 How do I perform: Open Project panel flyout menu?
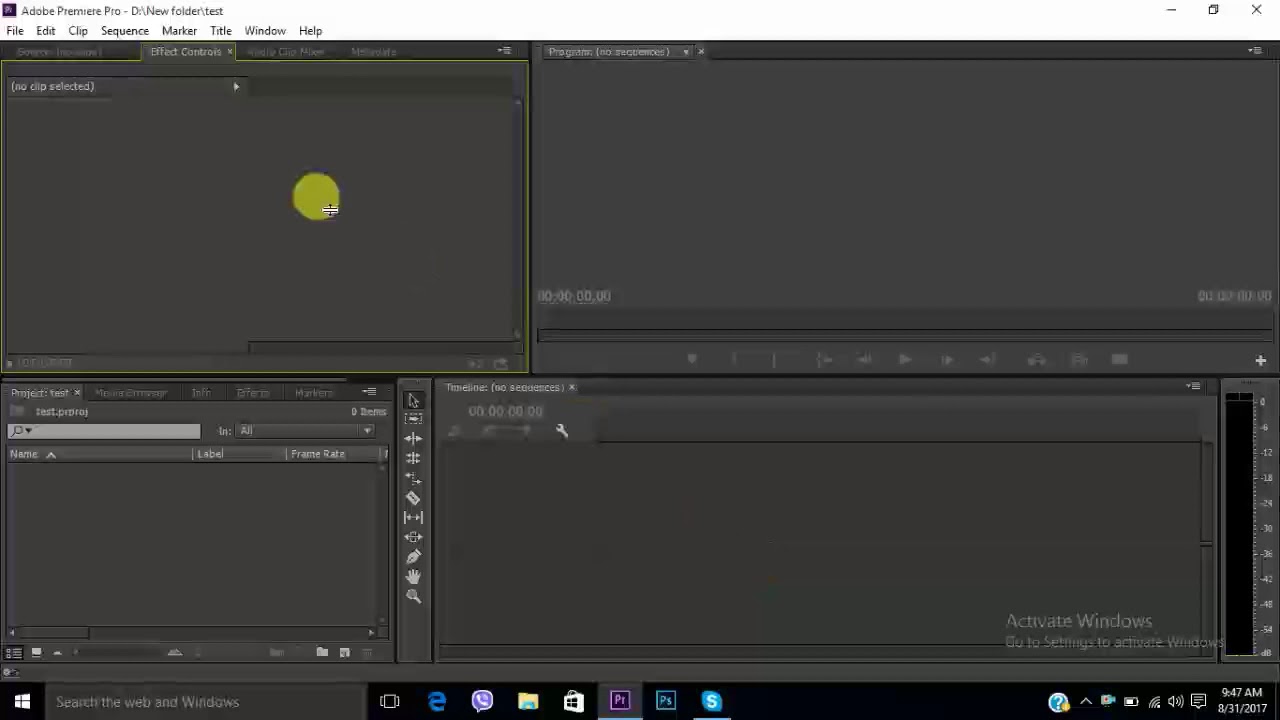pos(370,392)
